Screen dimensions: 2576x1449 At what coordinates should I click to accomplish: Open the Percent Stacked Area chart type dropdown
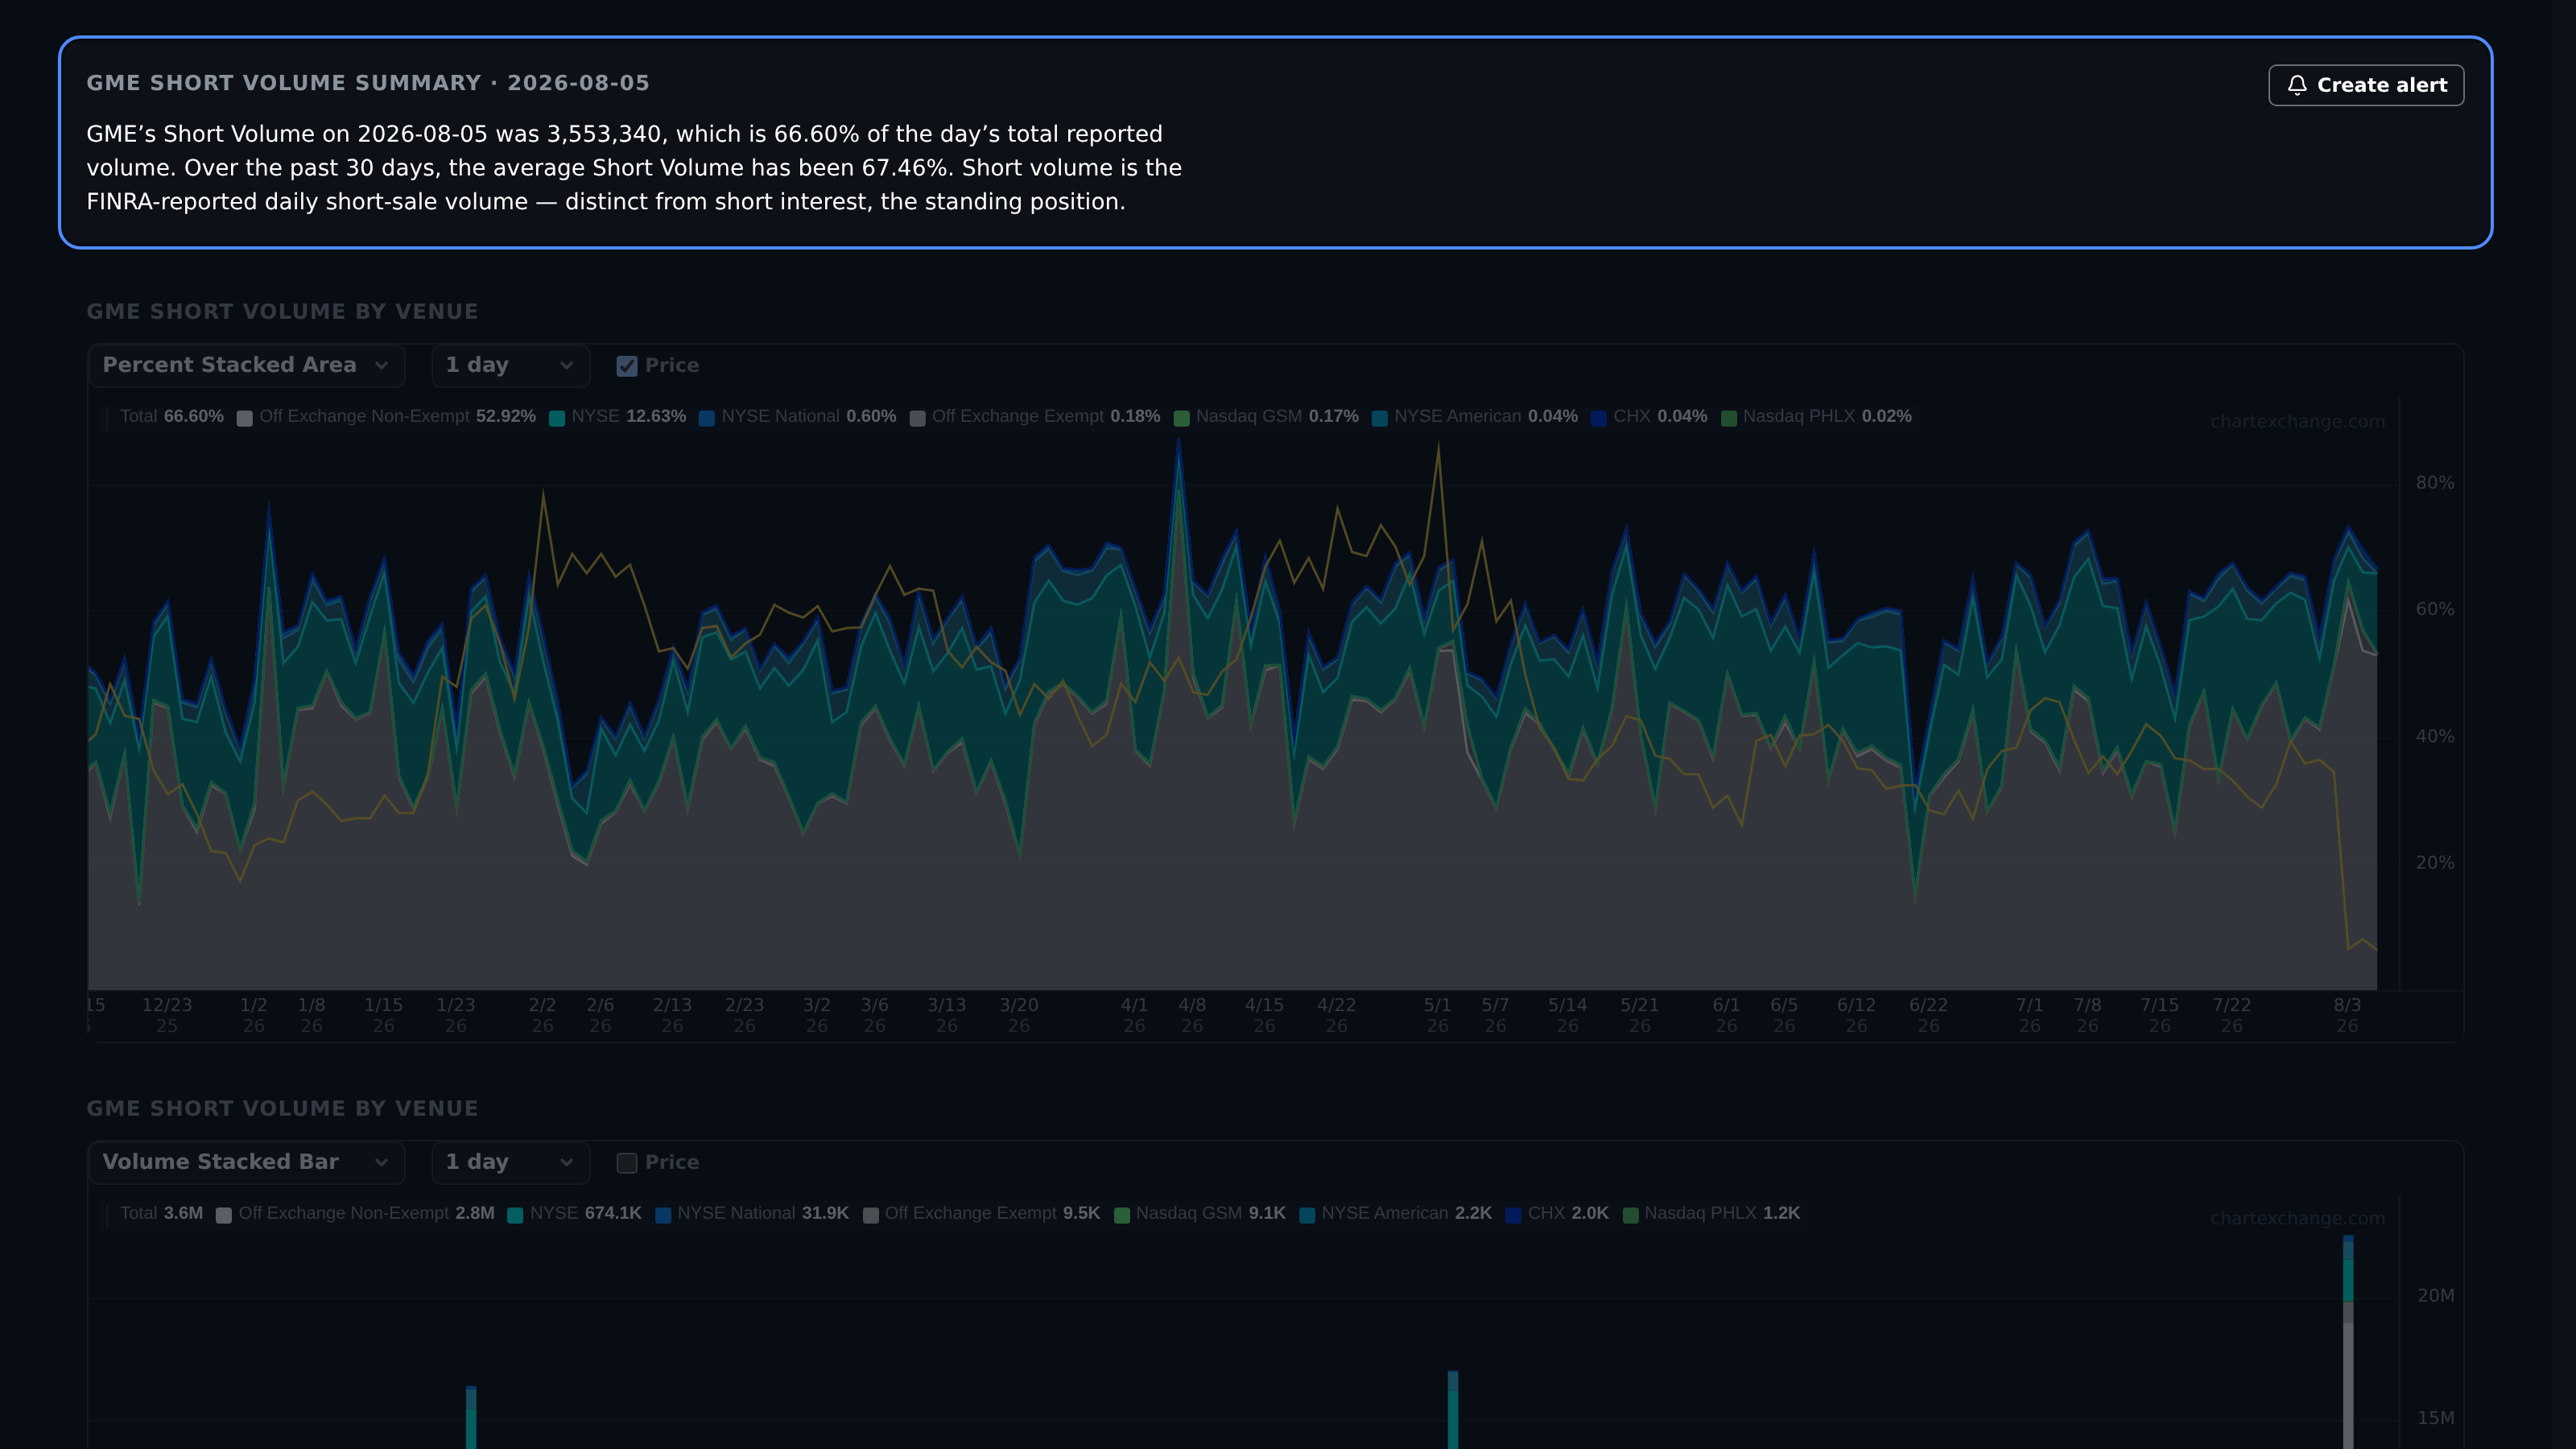pyautogui.click(x=246, y=365)
